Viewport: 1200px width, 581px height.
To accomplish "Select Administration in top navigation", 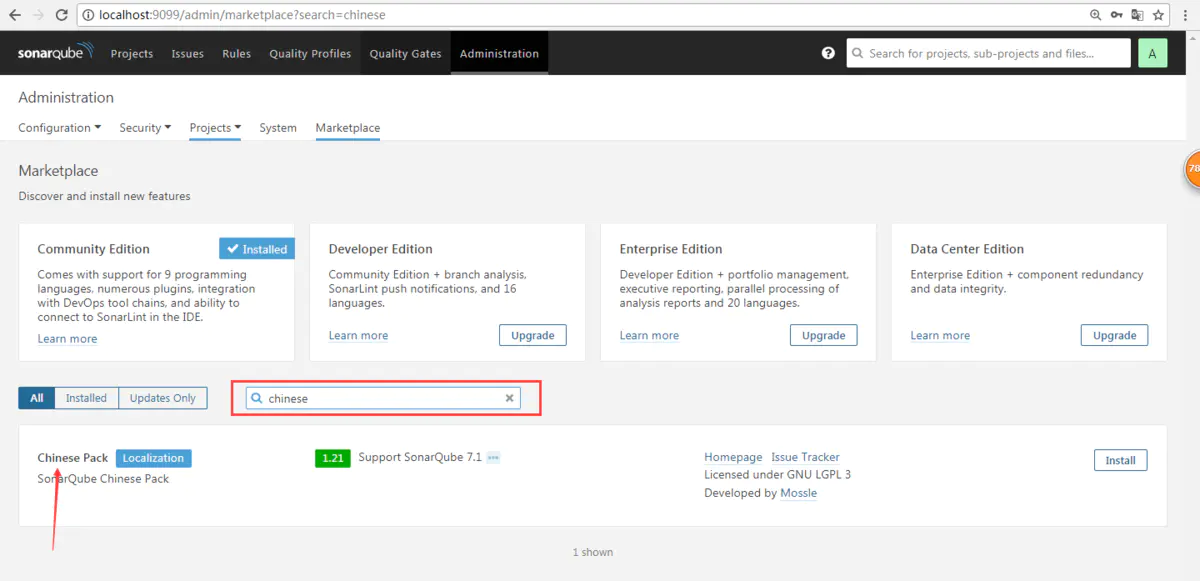I will pyautogui.click(x=499, y=54).
